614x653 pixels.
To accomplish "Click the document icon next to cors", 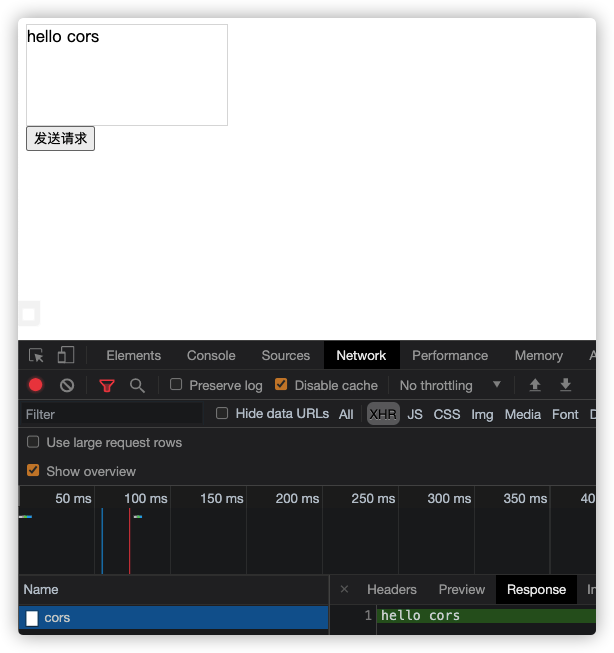I will coord(32,618).
